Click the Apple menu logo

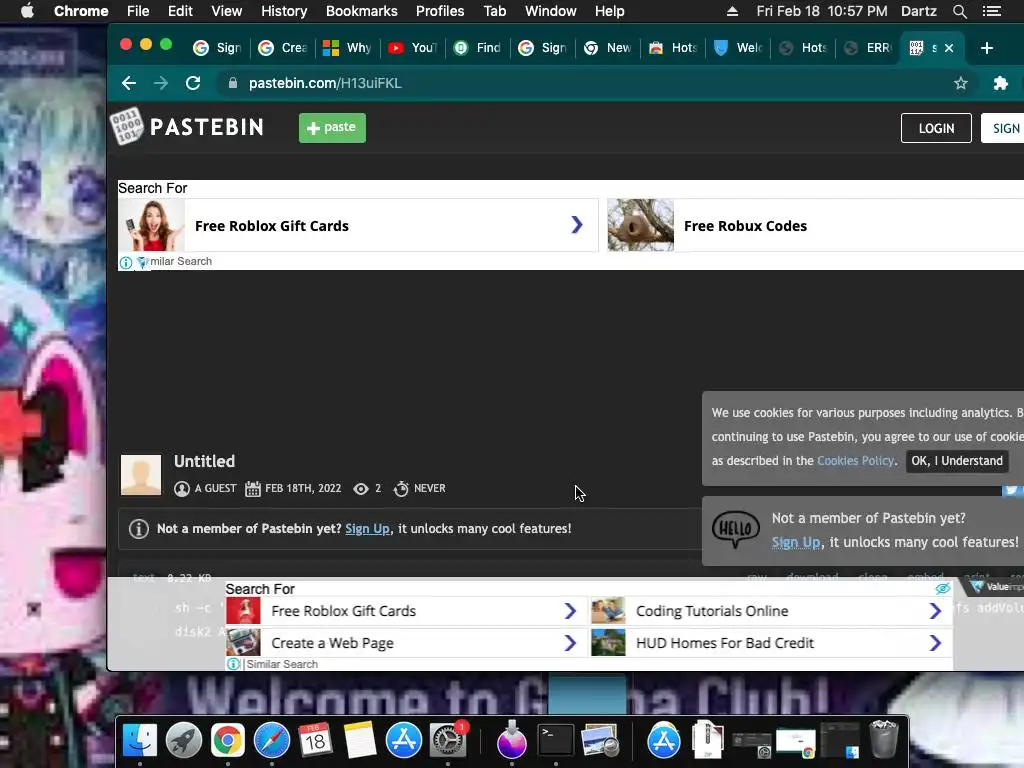[27, 11]
